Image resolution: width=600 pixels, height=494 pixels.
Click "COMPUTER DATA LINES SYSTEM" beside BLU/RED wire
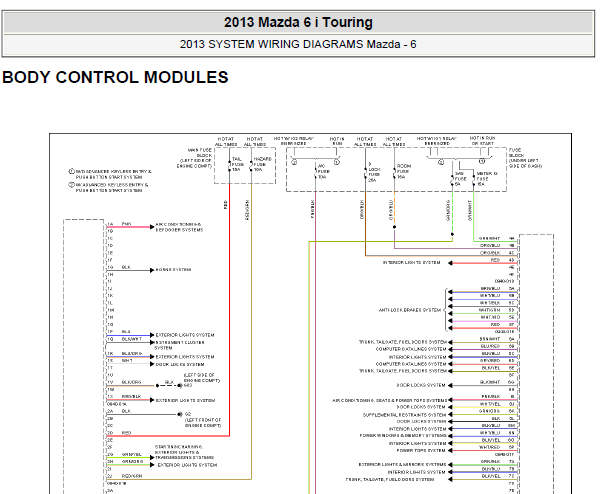[x=411, y=349]
